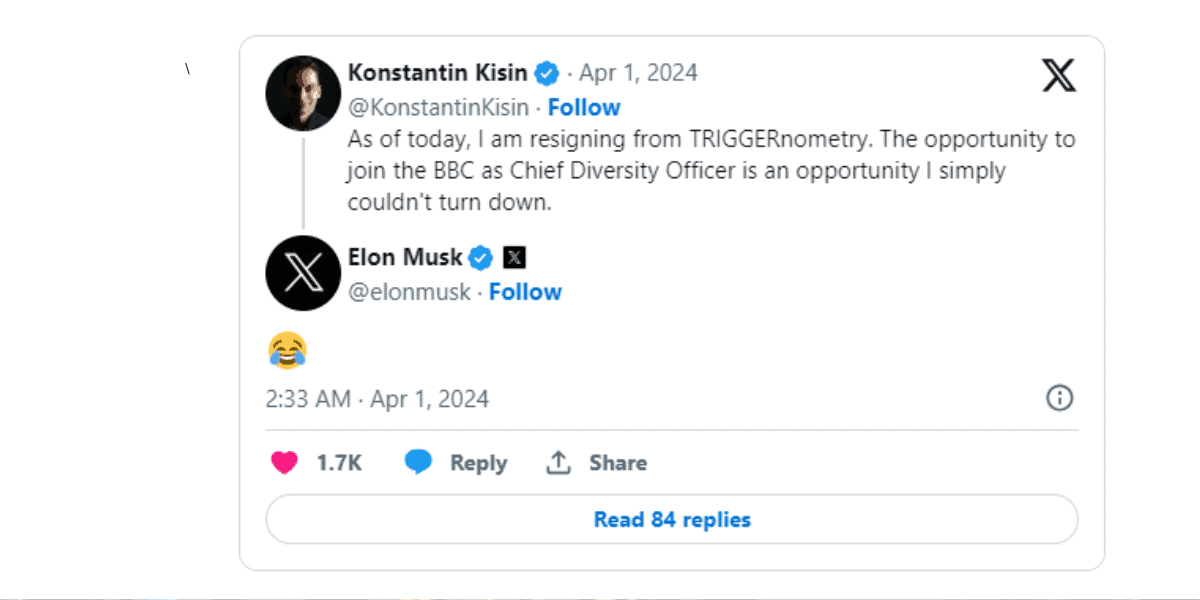Click the X logo in top right corner

click(x=1059, y=75)
